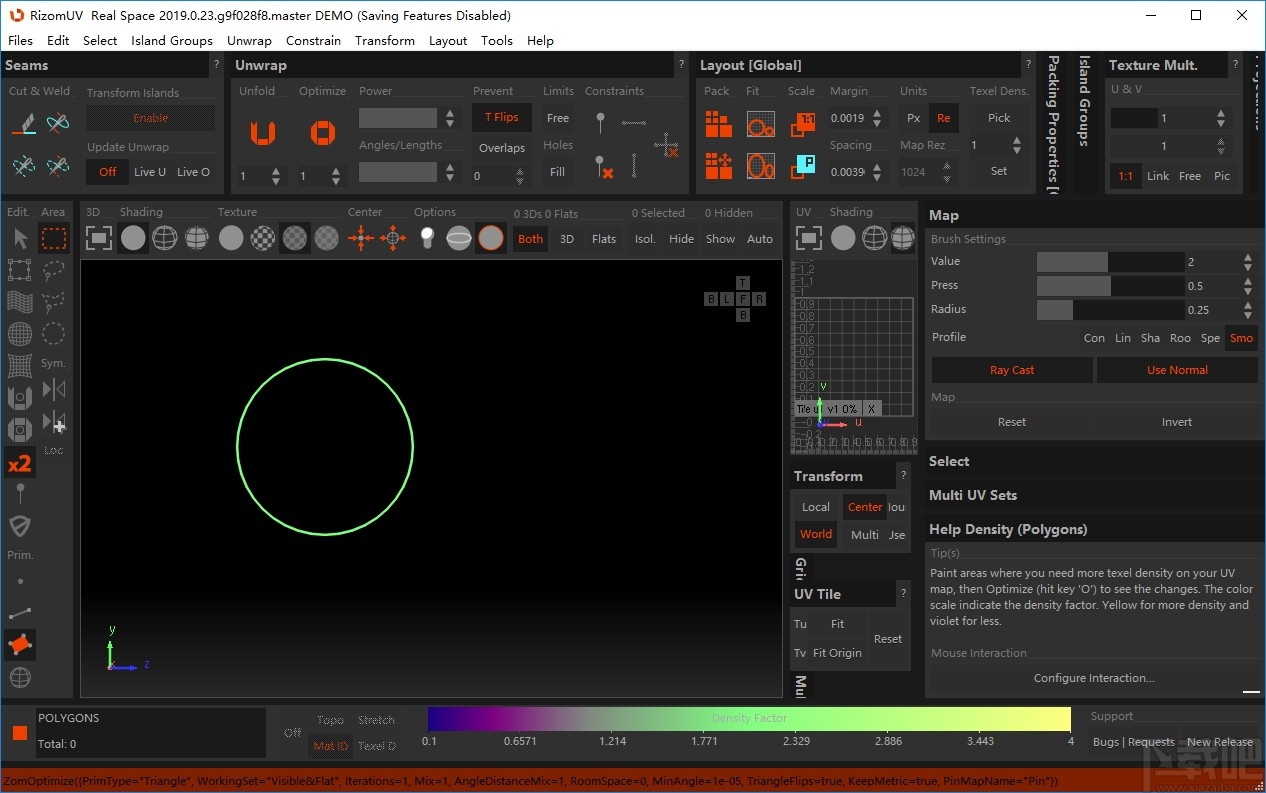
Task: Open the Unwrap menu
Action: (x=249, y=41)
